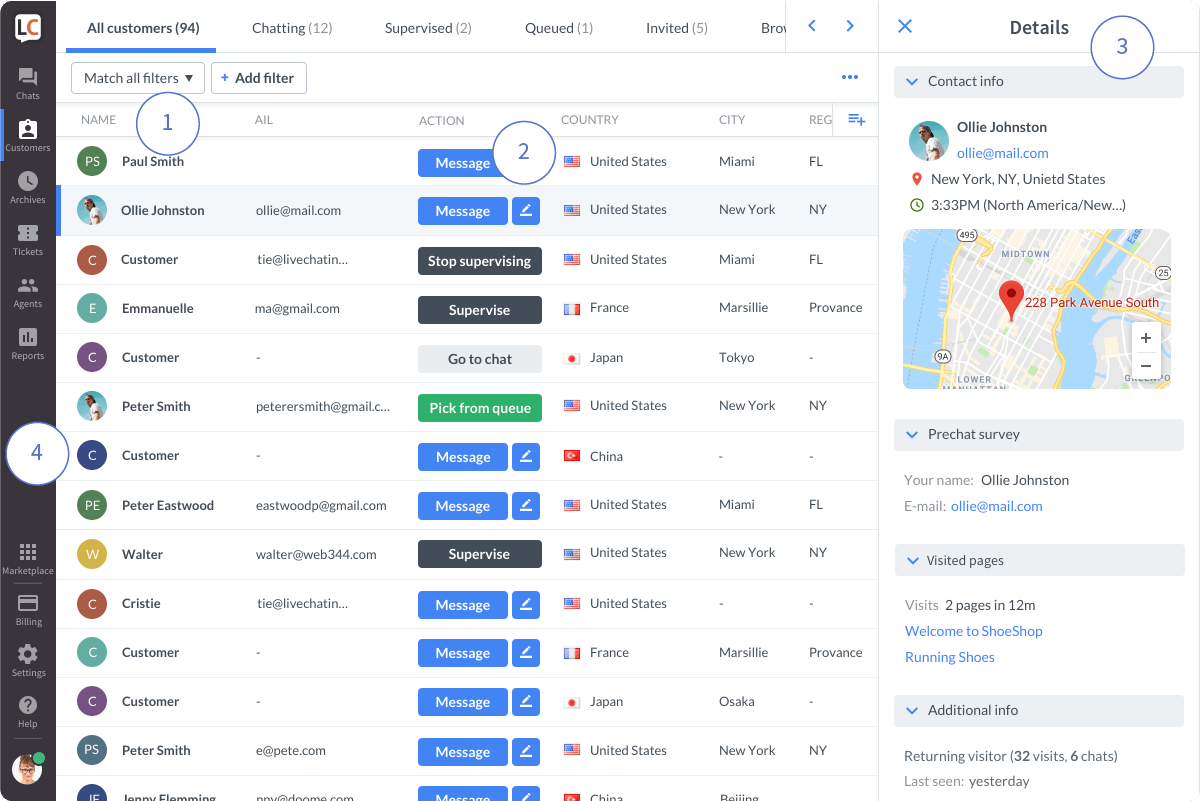Click the CITY column header
The width and height of the screenshot is (1201, 801).
tap(732, 120)
